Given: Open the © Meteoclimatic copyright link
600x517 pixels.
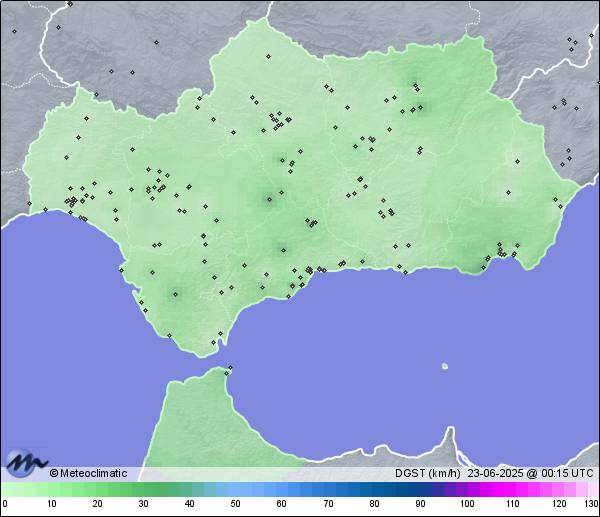Looking at the screenshot, I should 88,473.
